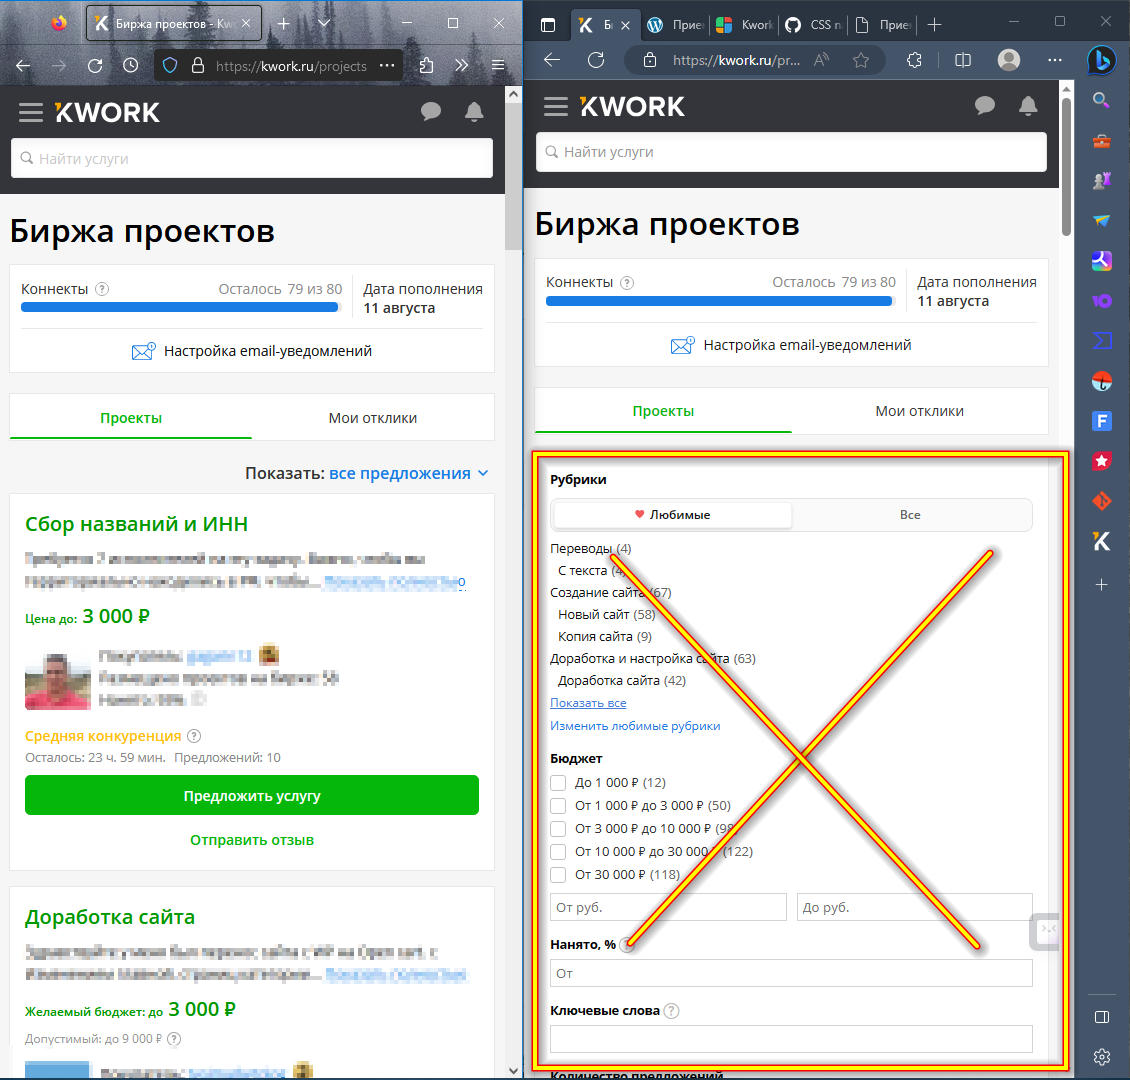Open Kwork hamburger menu in Edge window

click(x=556, y=107)
